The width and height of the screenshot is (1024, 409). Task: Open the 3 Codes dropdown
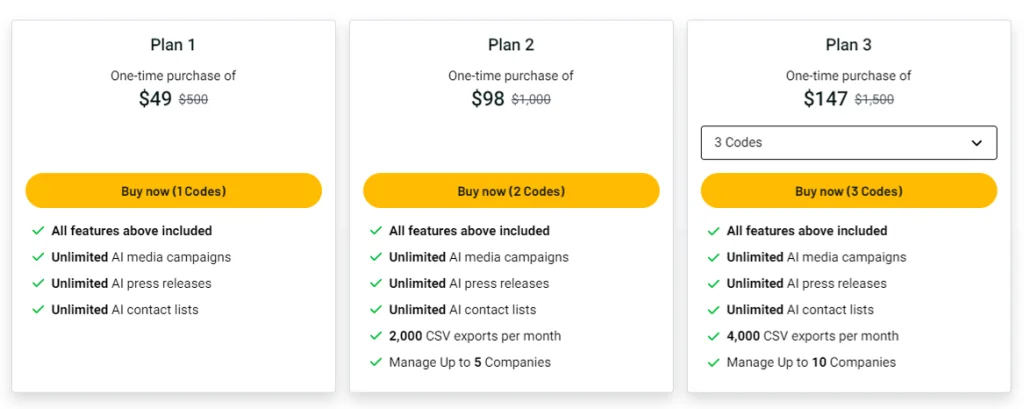pos(848,143)
